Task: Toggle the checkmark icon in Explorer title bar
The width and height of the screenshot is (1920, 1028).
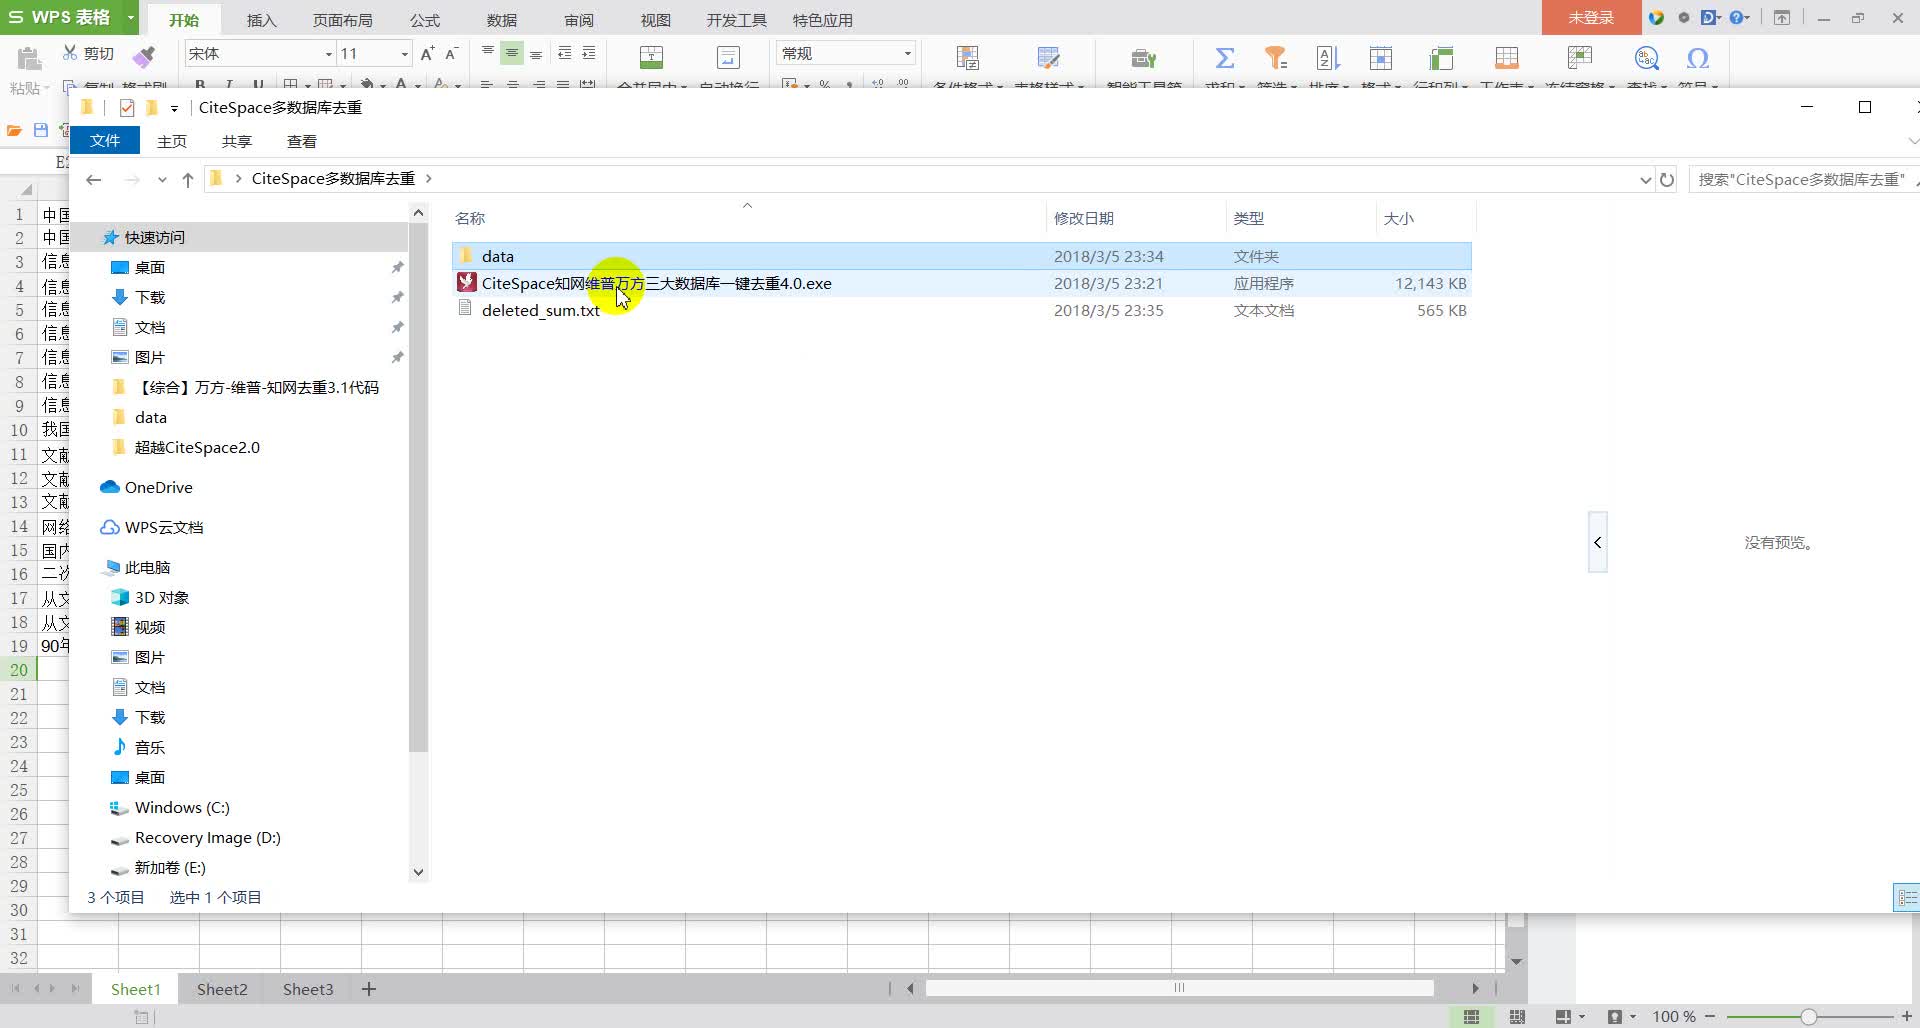Action: coord(126,107)
